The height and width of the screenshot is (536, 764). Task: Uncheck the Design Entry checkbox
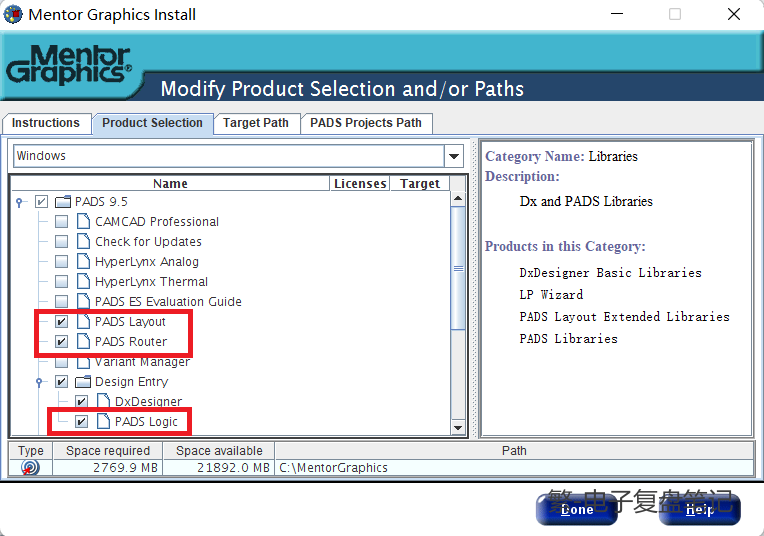(61, 381)
